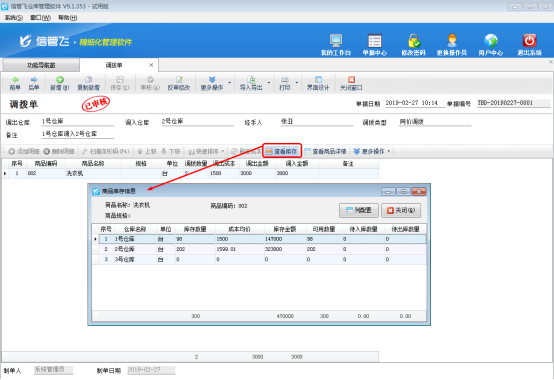Open 用户中心 globe icon
The image size is (554, 380).
(491, 41)
